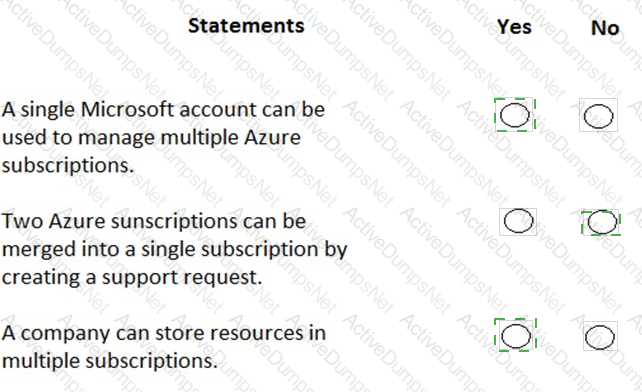Click the line "A single Microsoft account can be"
Image resolution: width=642 pixels, height=392 pixels.
[x=163, y=109]
